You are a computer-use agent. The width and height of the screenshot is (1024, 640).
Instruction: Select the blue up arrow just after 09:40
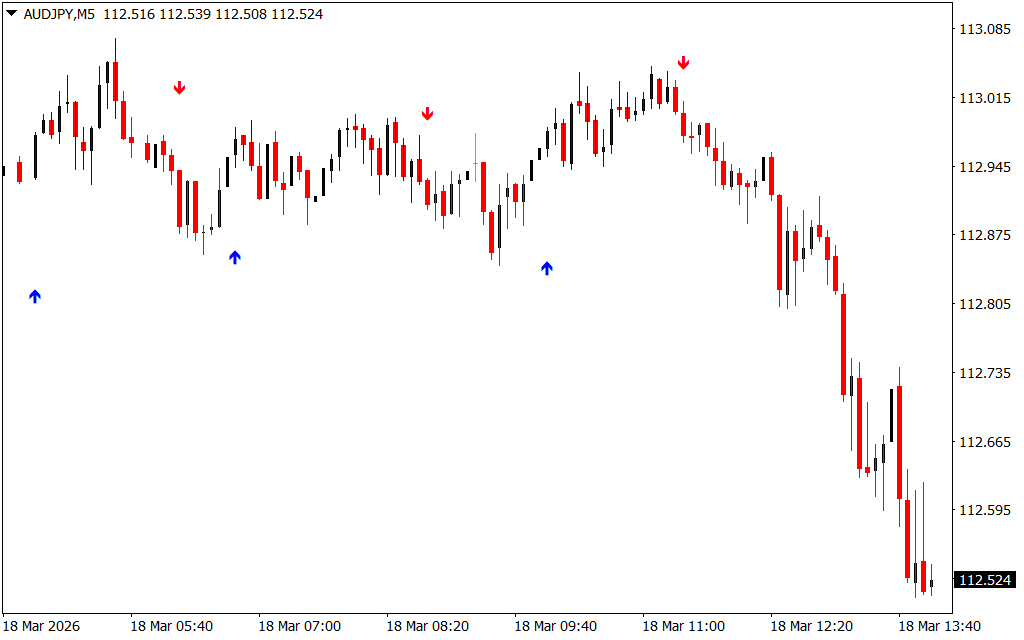tap(547, 268)
